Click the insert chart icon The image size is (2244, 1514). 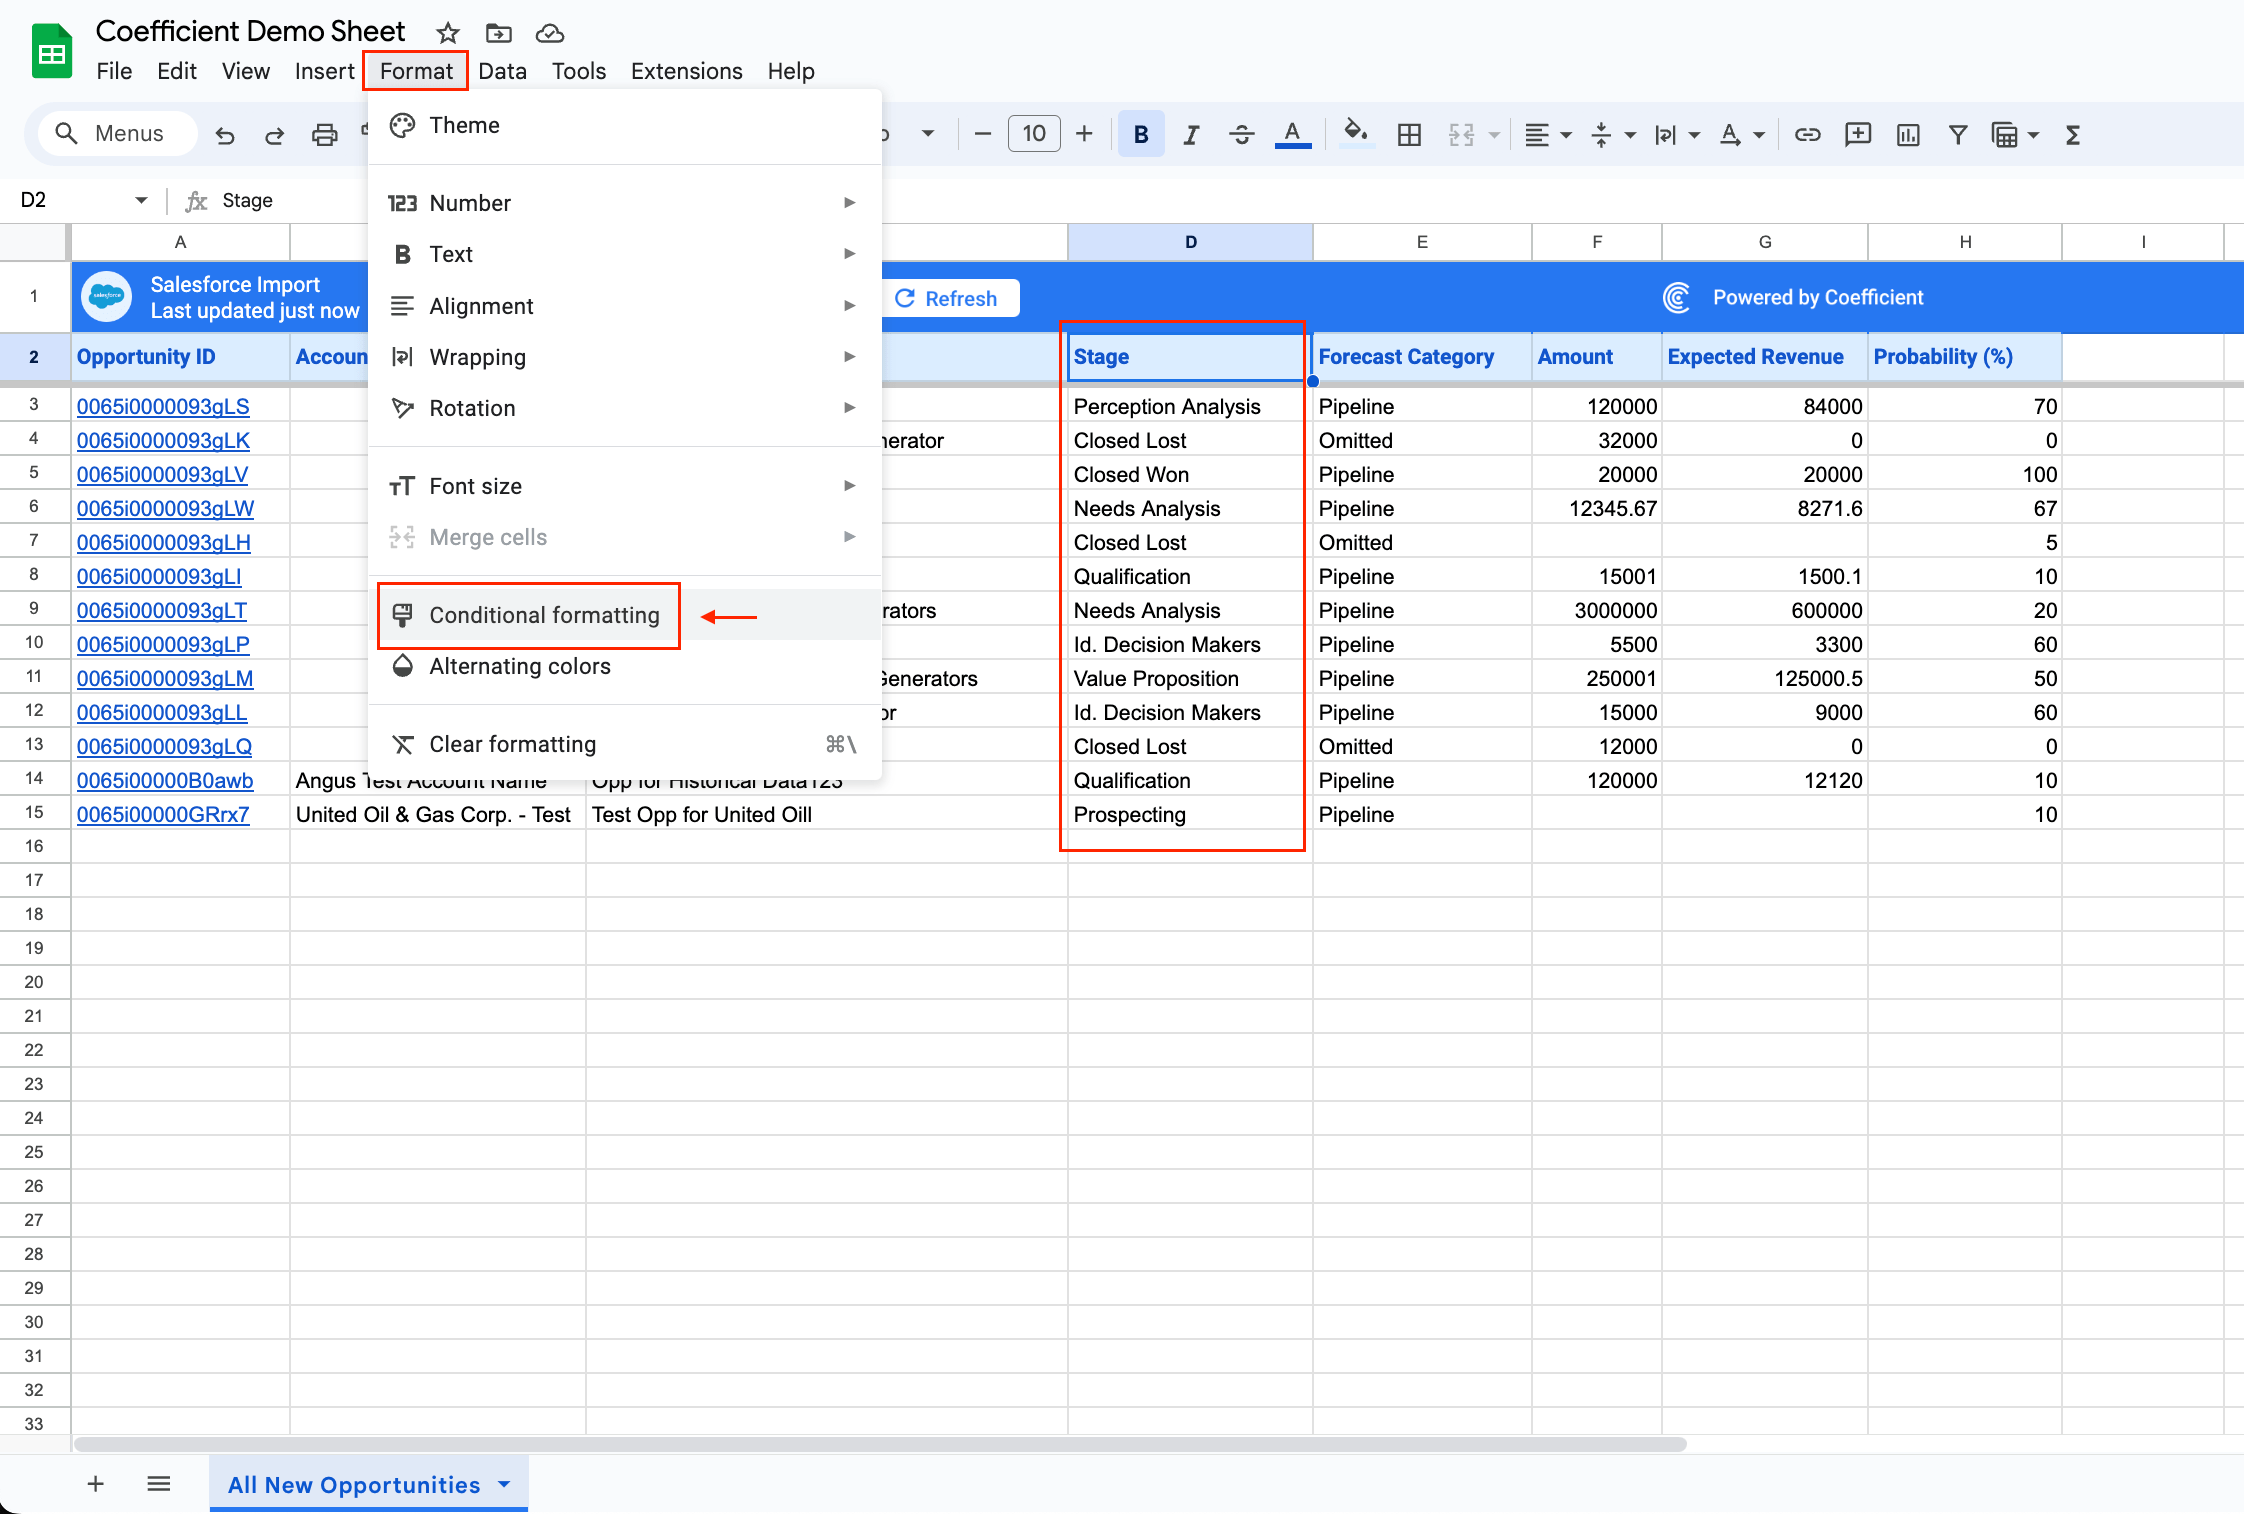[1908, 134]
